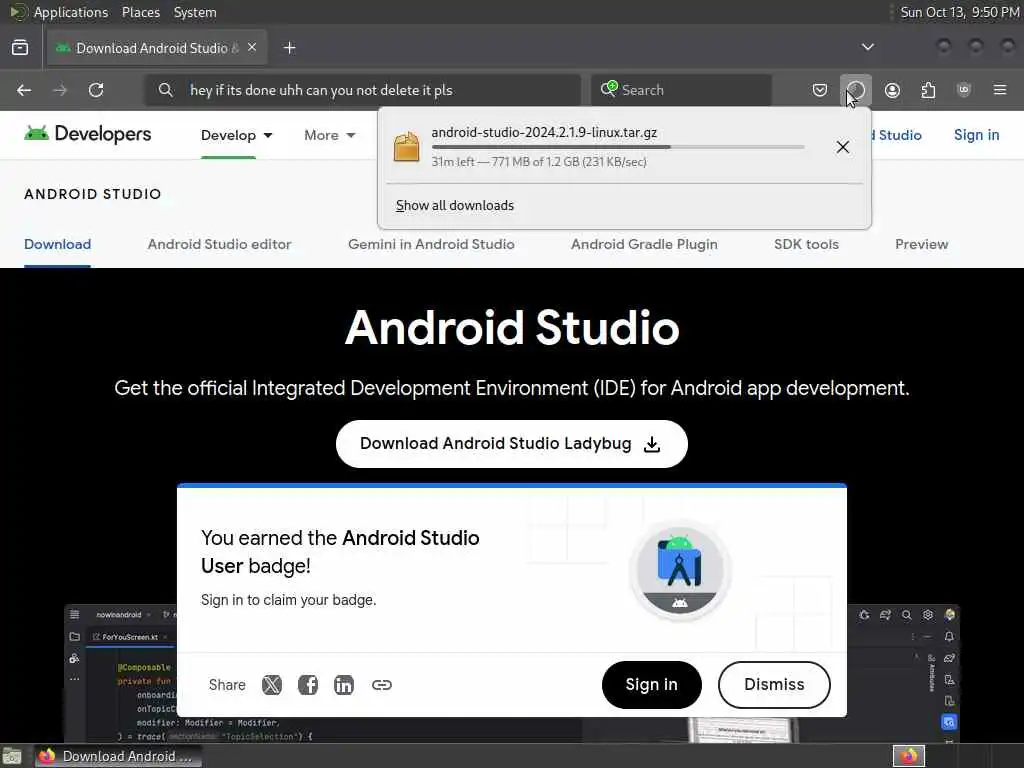
Task: Click the Firefox workspace icon in bottom panel
Action: [909, 756]
